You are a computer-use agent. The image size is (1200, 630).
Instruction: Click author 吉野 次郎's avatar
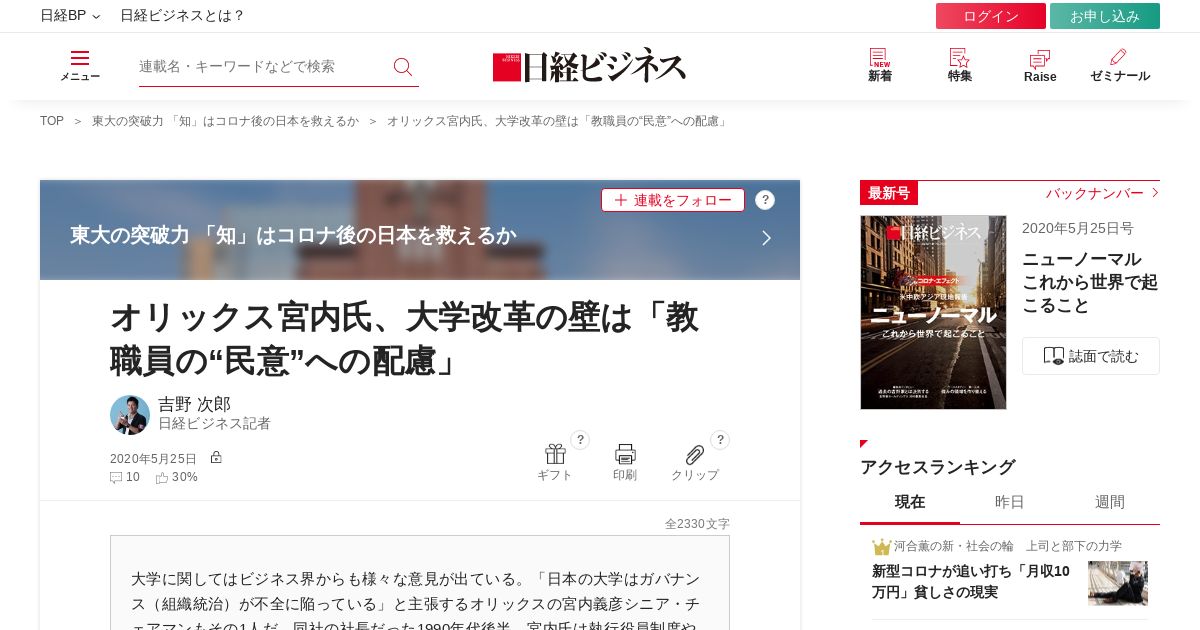click(130, 415)
